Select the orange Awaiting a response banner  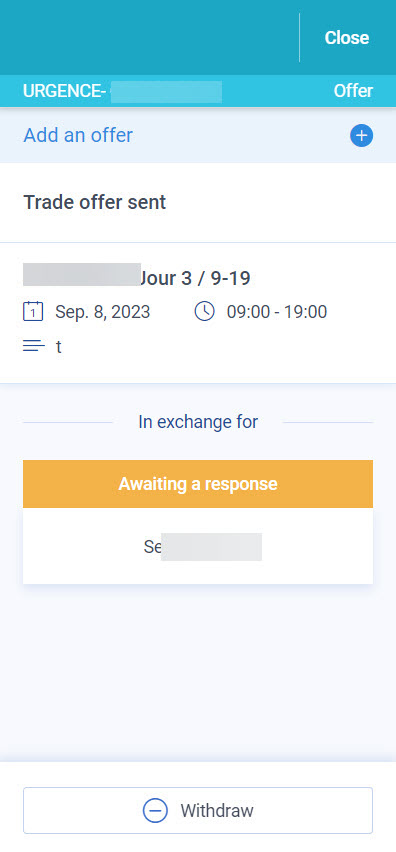pos(198,484)
